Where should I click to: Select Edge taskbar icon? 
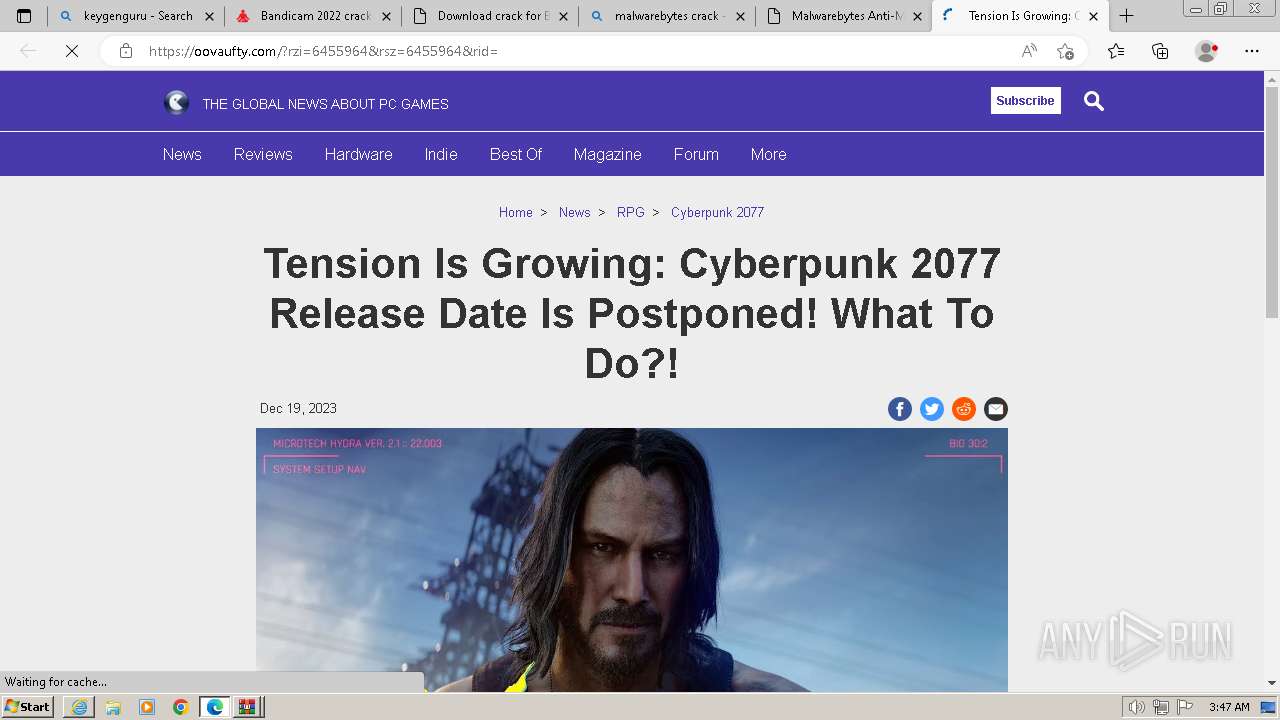click(x=215, y=707)
